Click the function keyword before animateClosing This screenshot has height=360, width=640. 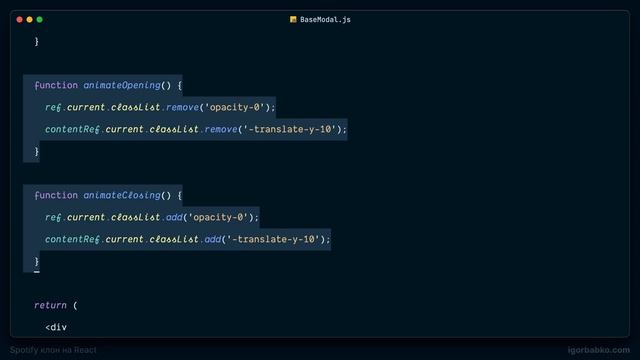56,196
